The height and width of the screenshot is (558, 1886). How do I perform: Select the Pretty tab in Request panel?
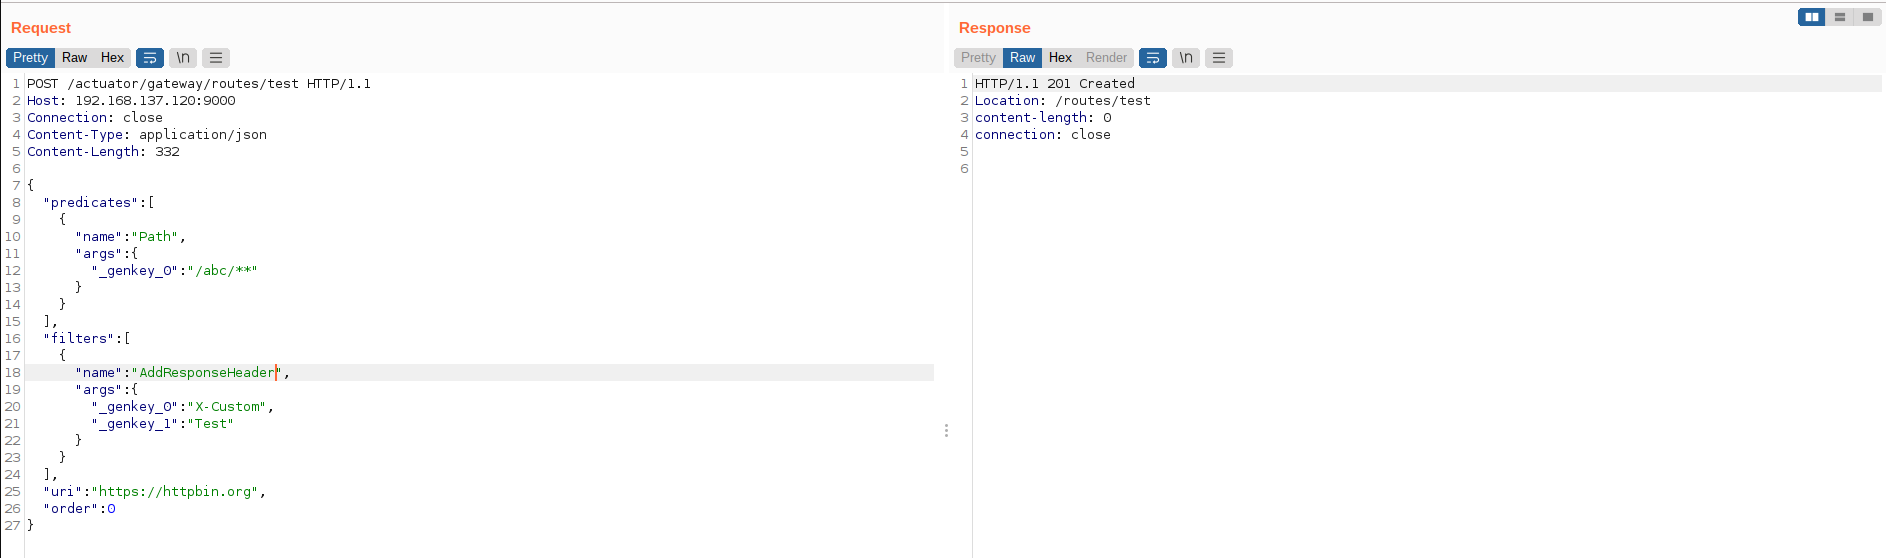click(30, 58)
